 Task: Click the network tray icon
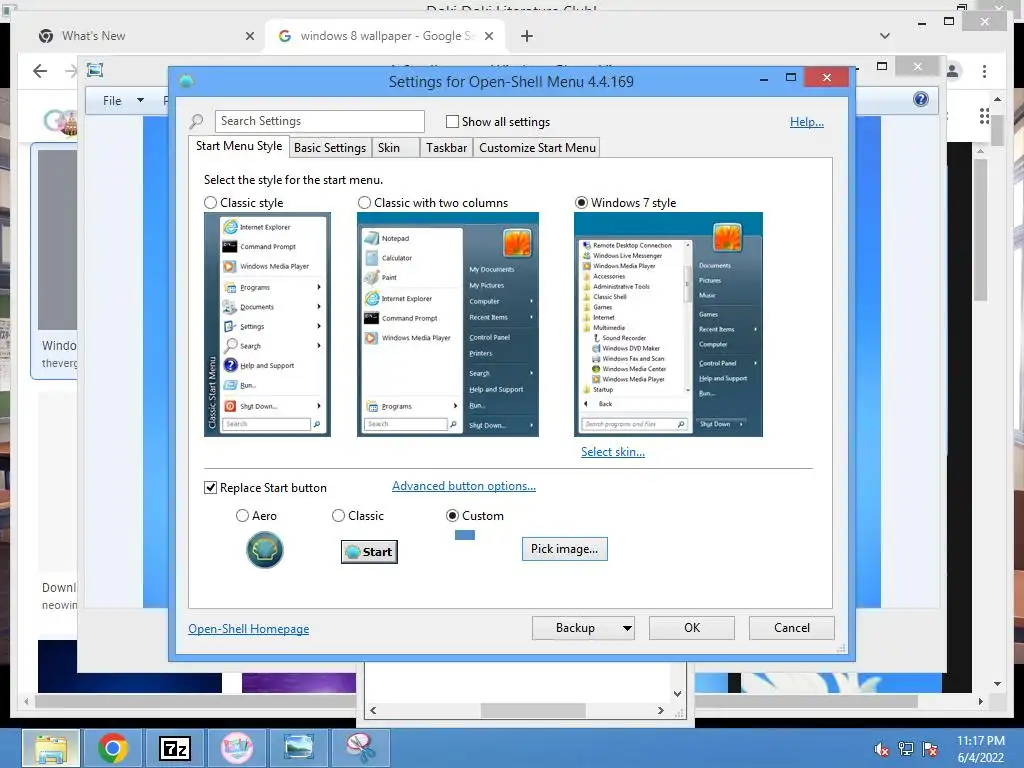[906, 749]
